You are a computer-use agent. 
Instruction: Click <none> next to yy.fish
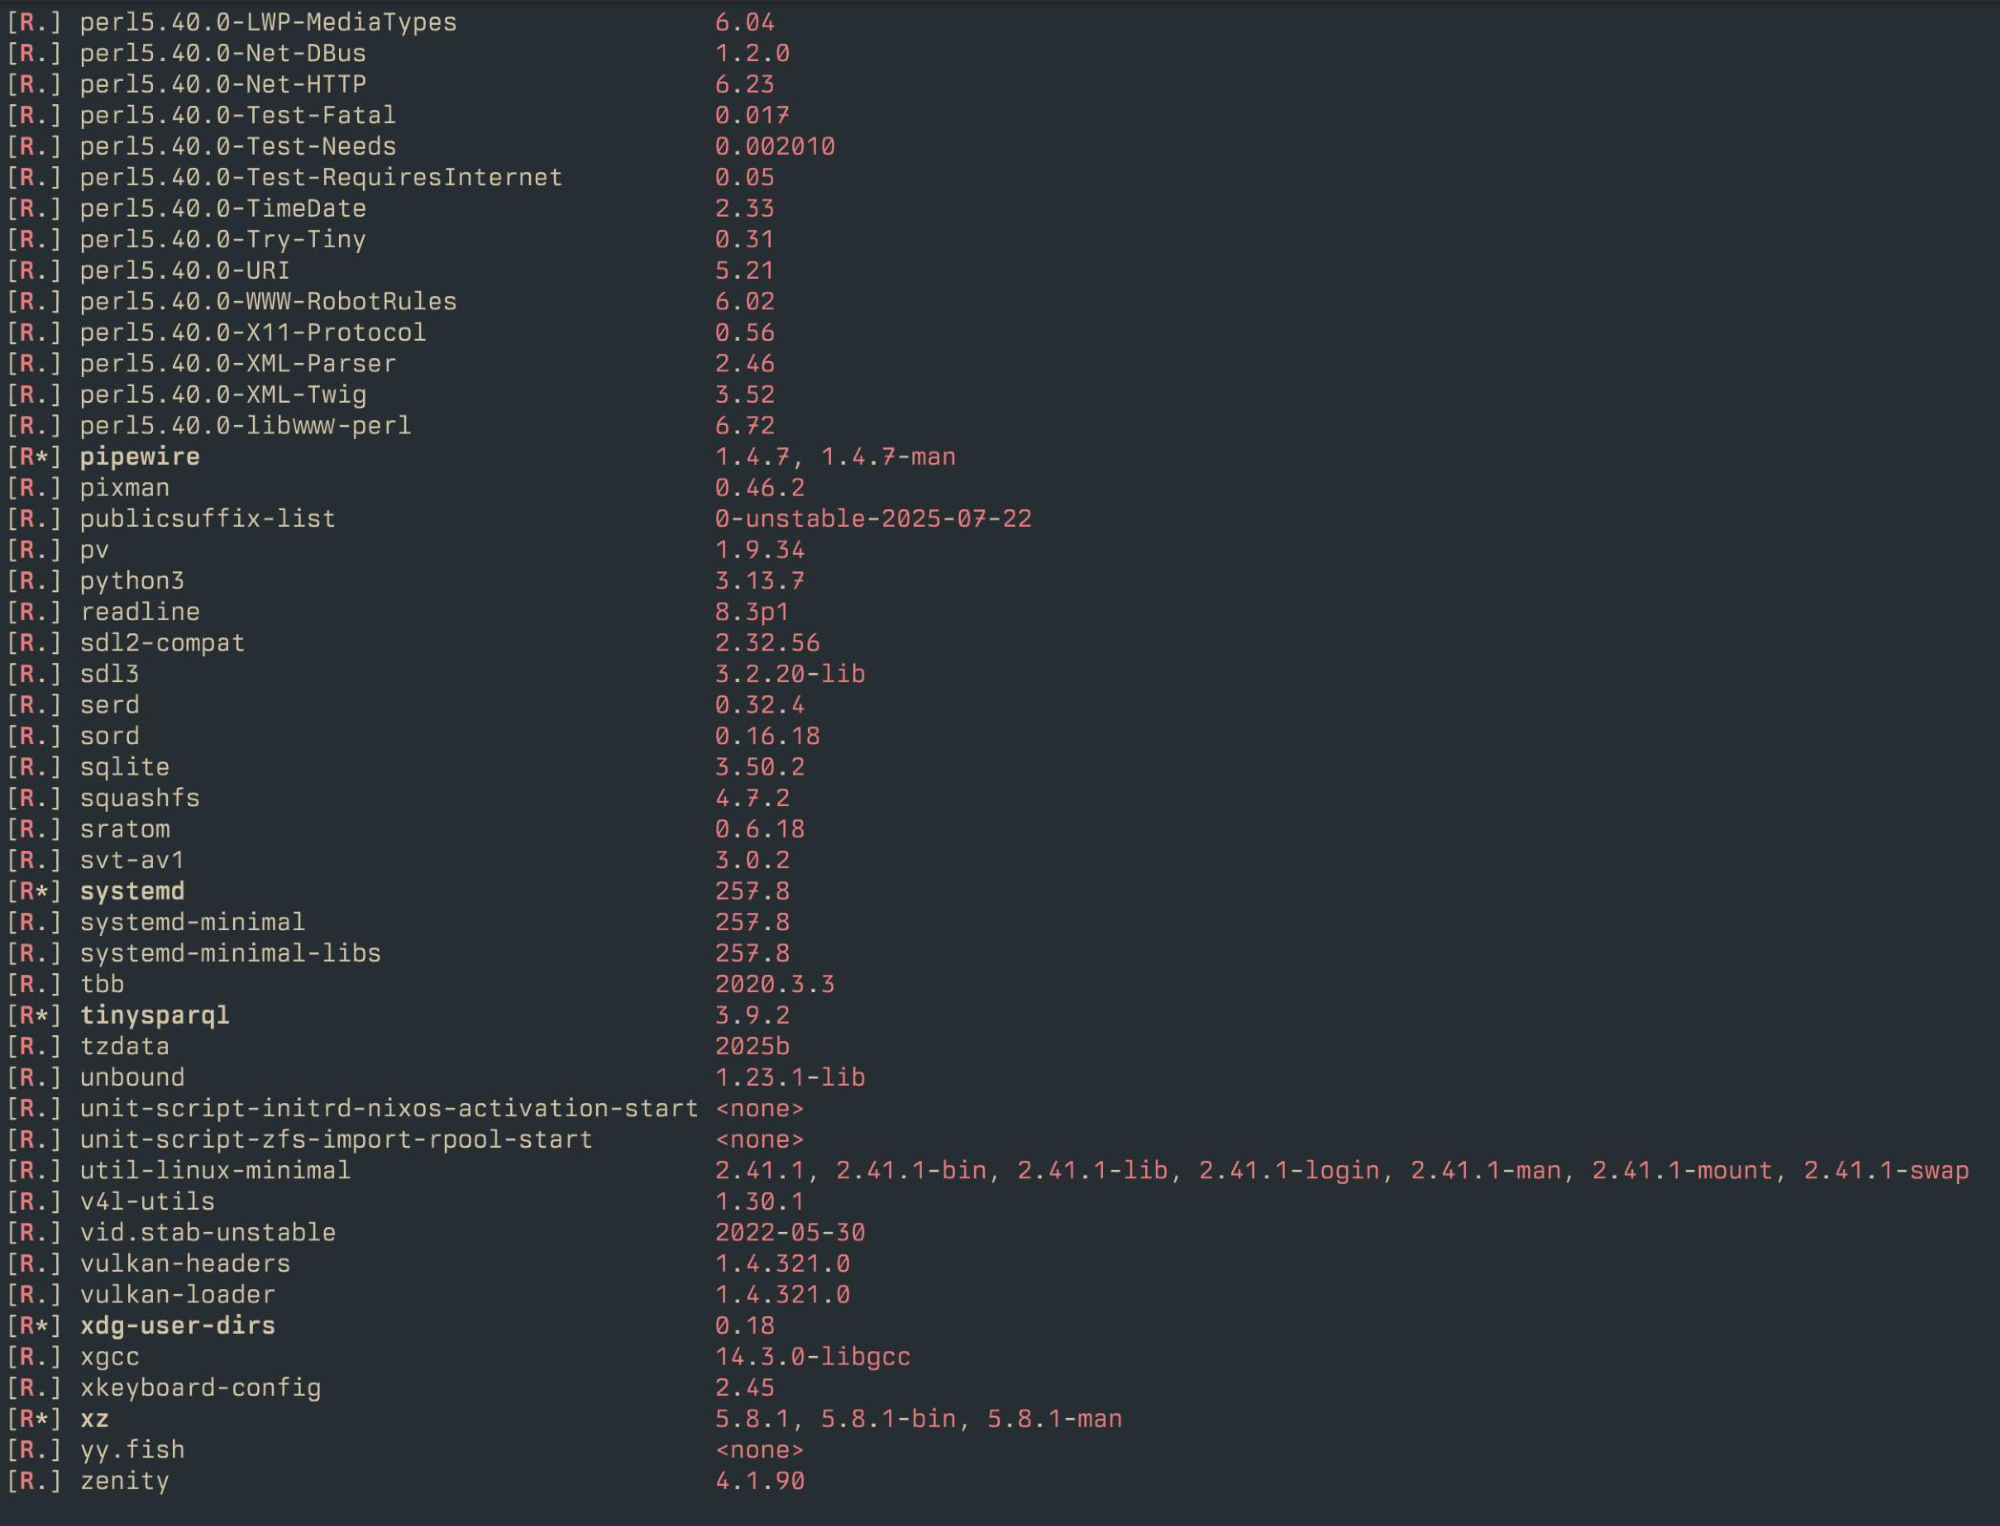point(759,1450)
